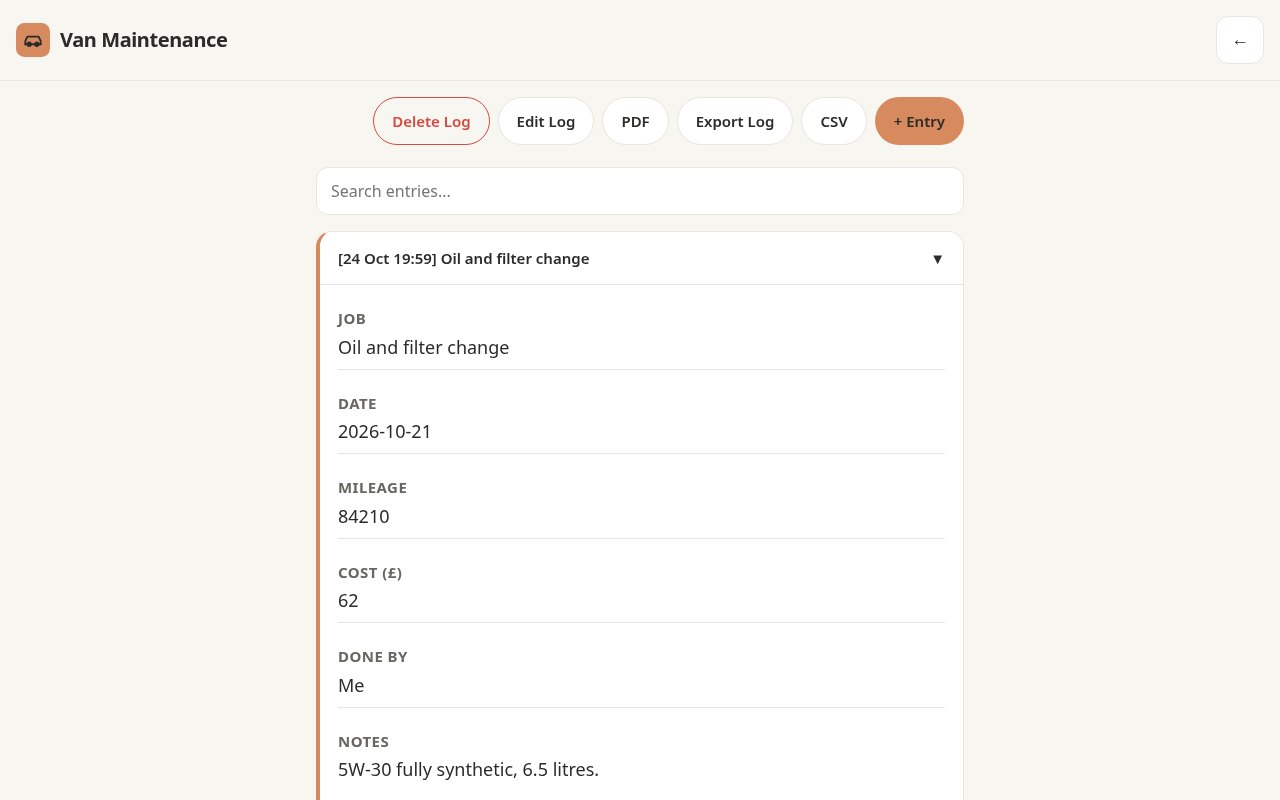Add a new entry with + Entry
This screenshot has width=1280, height=800.
point(919,121)
